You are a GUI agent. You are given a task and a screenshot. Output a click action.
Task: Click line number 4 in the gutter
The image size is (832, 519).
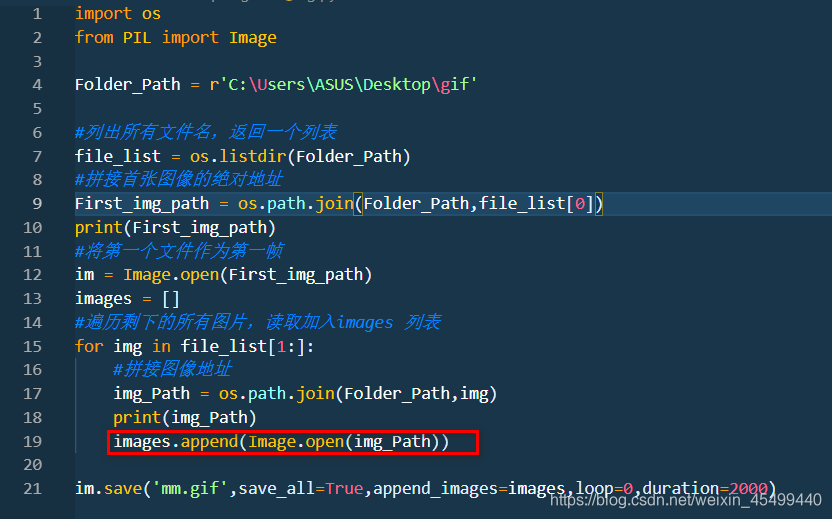(37, 85)
